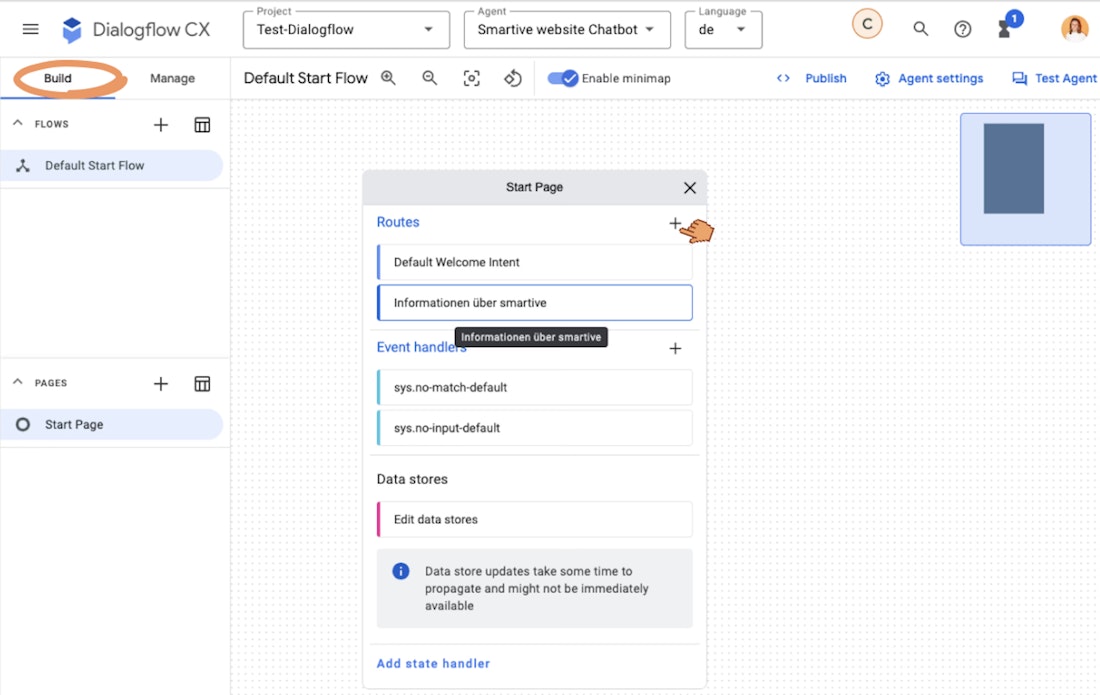Select Default Start Flow in flows list
The width and height of the screenshot is (1100, 695).
point(112,166)
